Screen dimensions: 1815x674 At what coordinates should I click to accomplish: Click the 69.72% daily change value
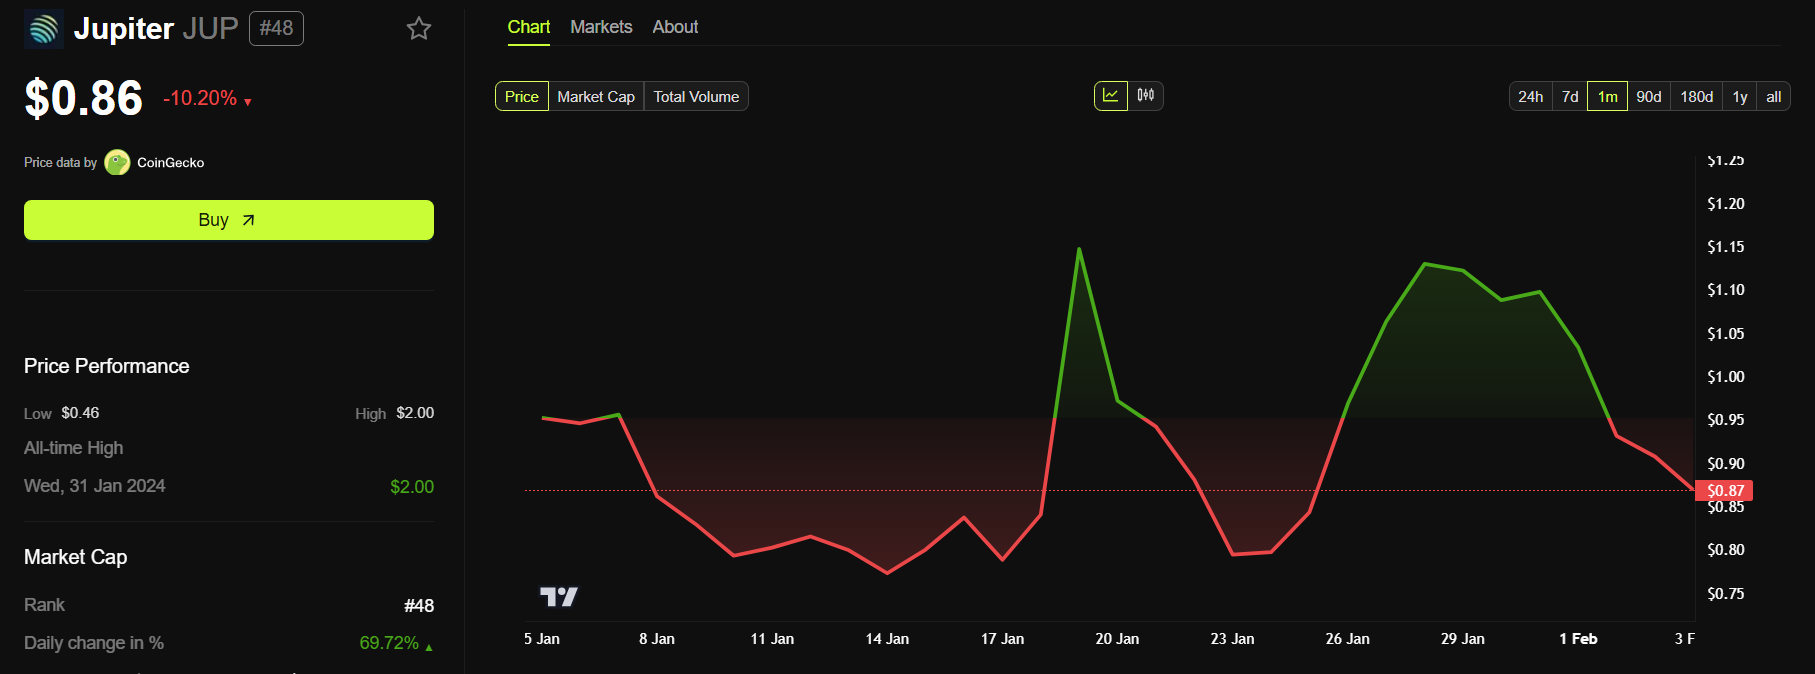389,643
